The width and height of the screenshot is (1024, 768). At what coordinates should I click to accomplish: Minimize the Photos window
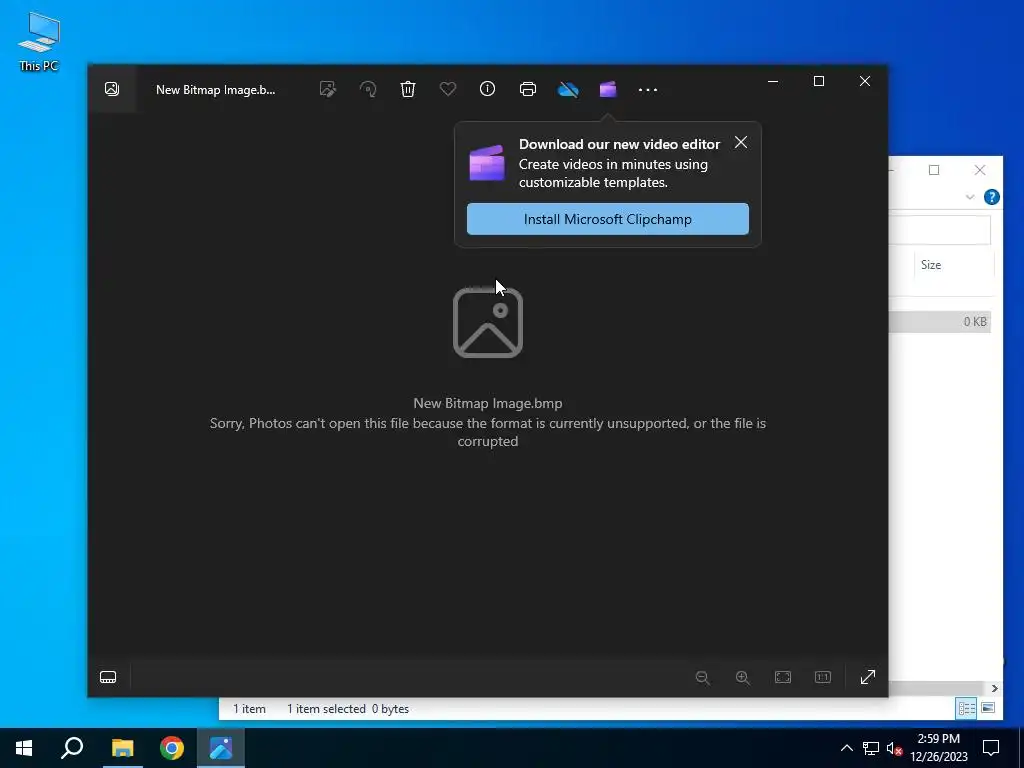(x=773, y=81)
